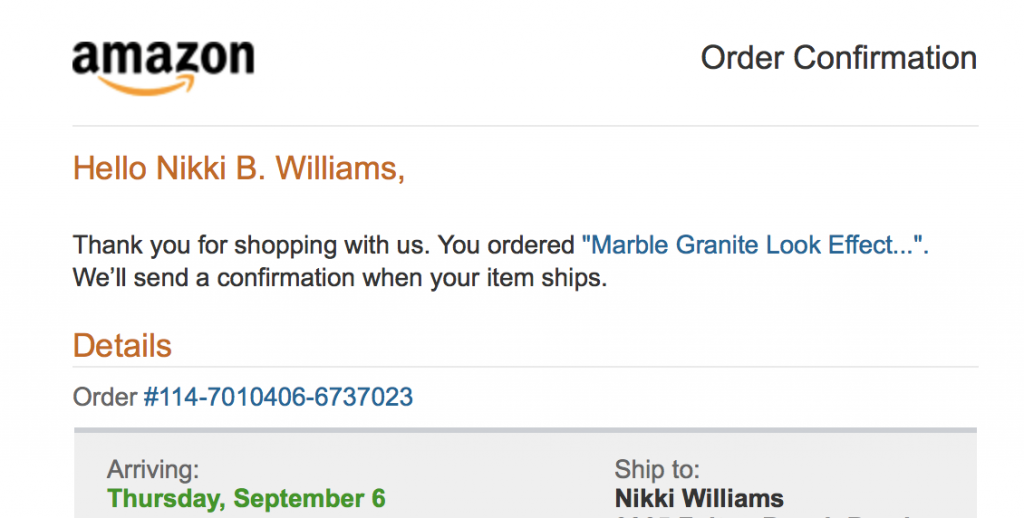Image resolution: width=1024 pixels, height=518 pixels.
Task: Select the Details section heading
Action: (x=122, y=346)
